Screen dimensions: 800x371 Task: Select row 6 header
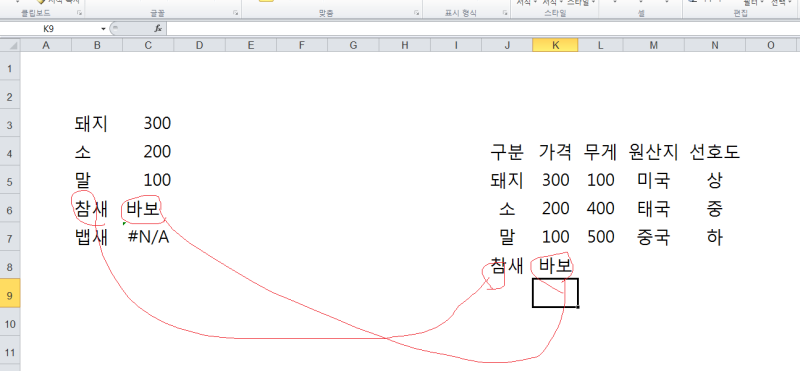point(10,208)
